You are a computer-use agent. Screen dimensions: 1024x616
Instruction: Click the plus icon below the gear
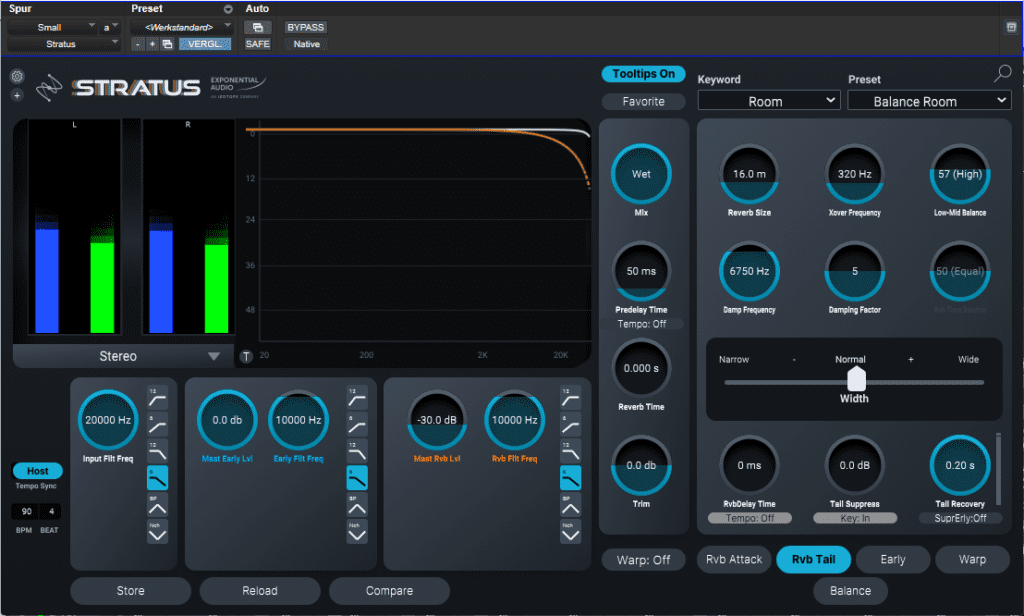click(x=17, y=96)
